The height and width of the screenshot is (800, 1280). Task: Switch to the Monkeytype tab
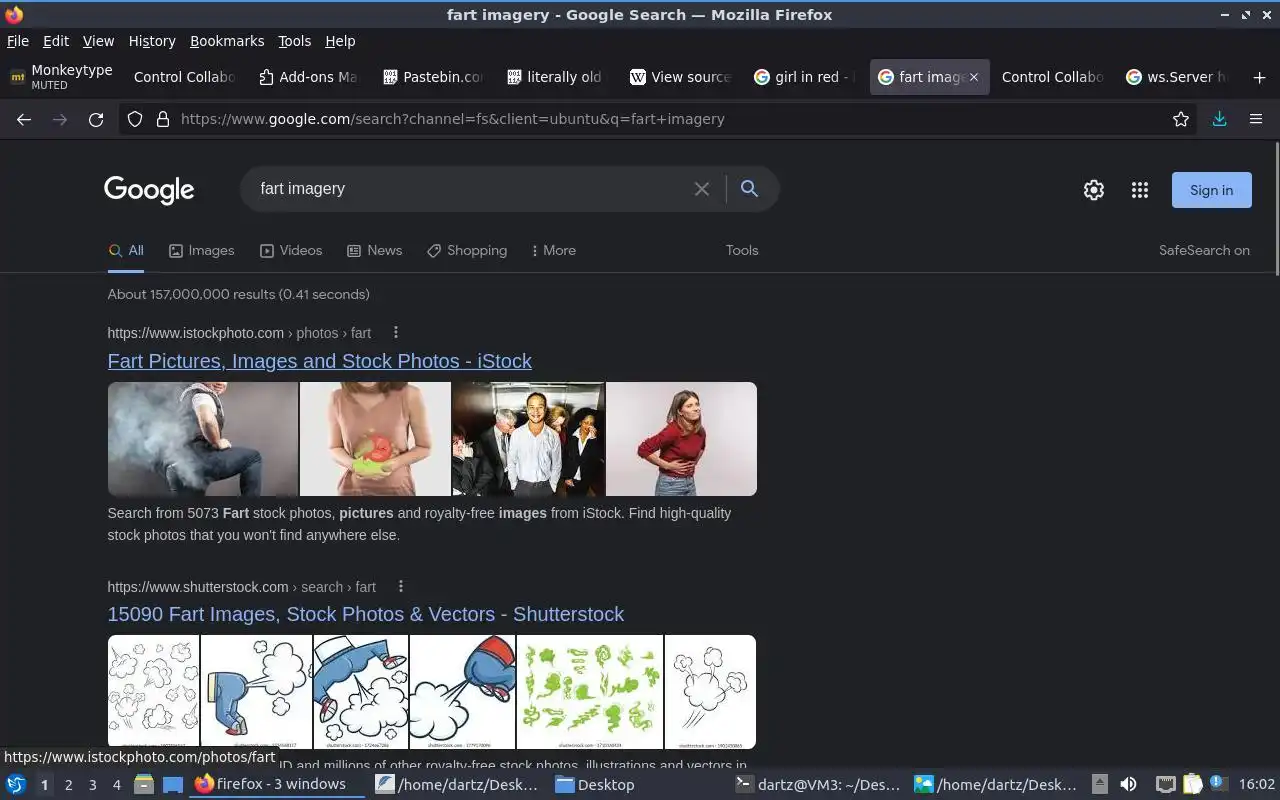[x=61, y=77]
